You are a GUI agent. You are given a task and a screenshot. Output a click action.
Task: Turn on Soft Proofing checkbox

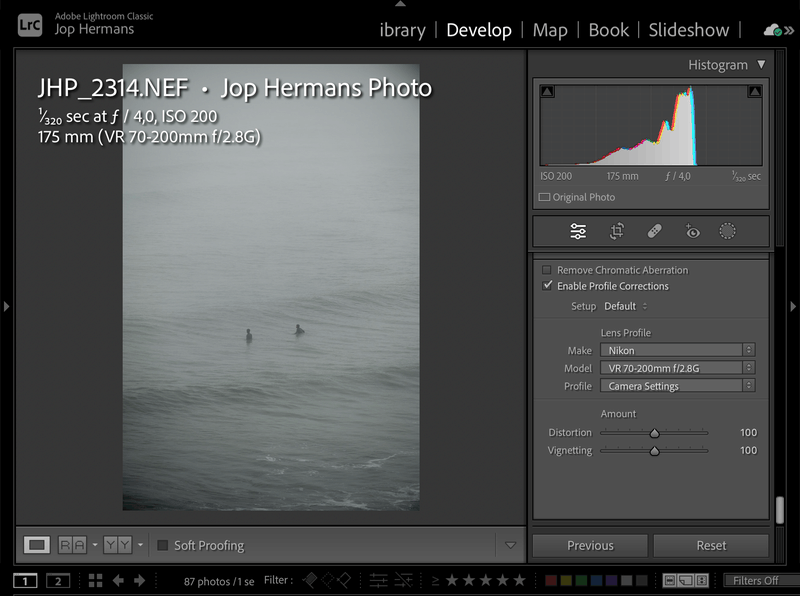pyautogui.click(x=163, y=545)
